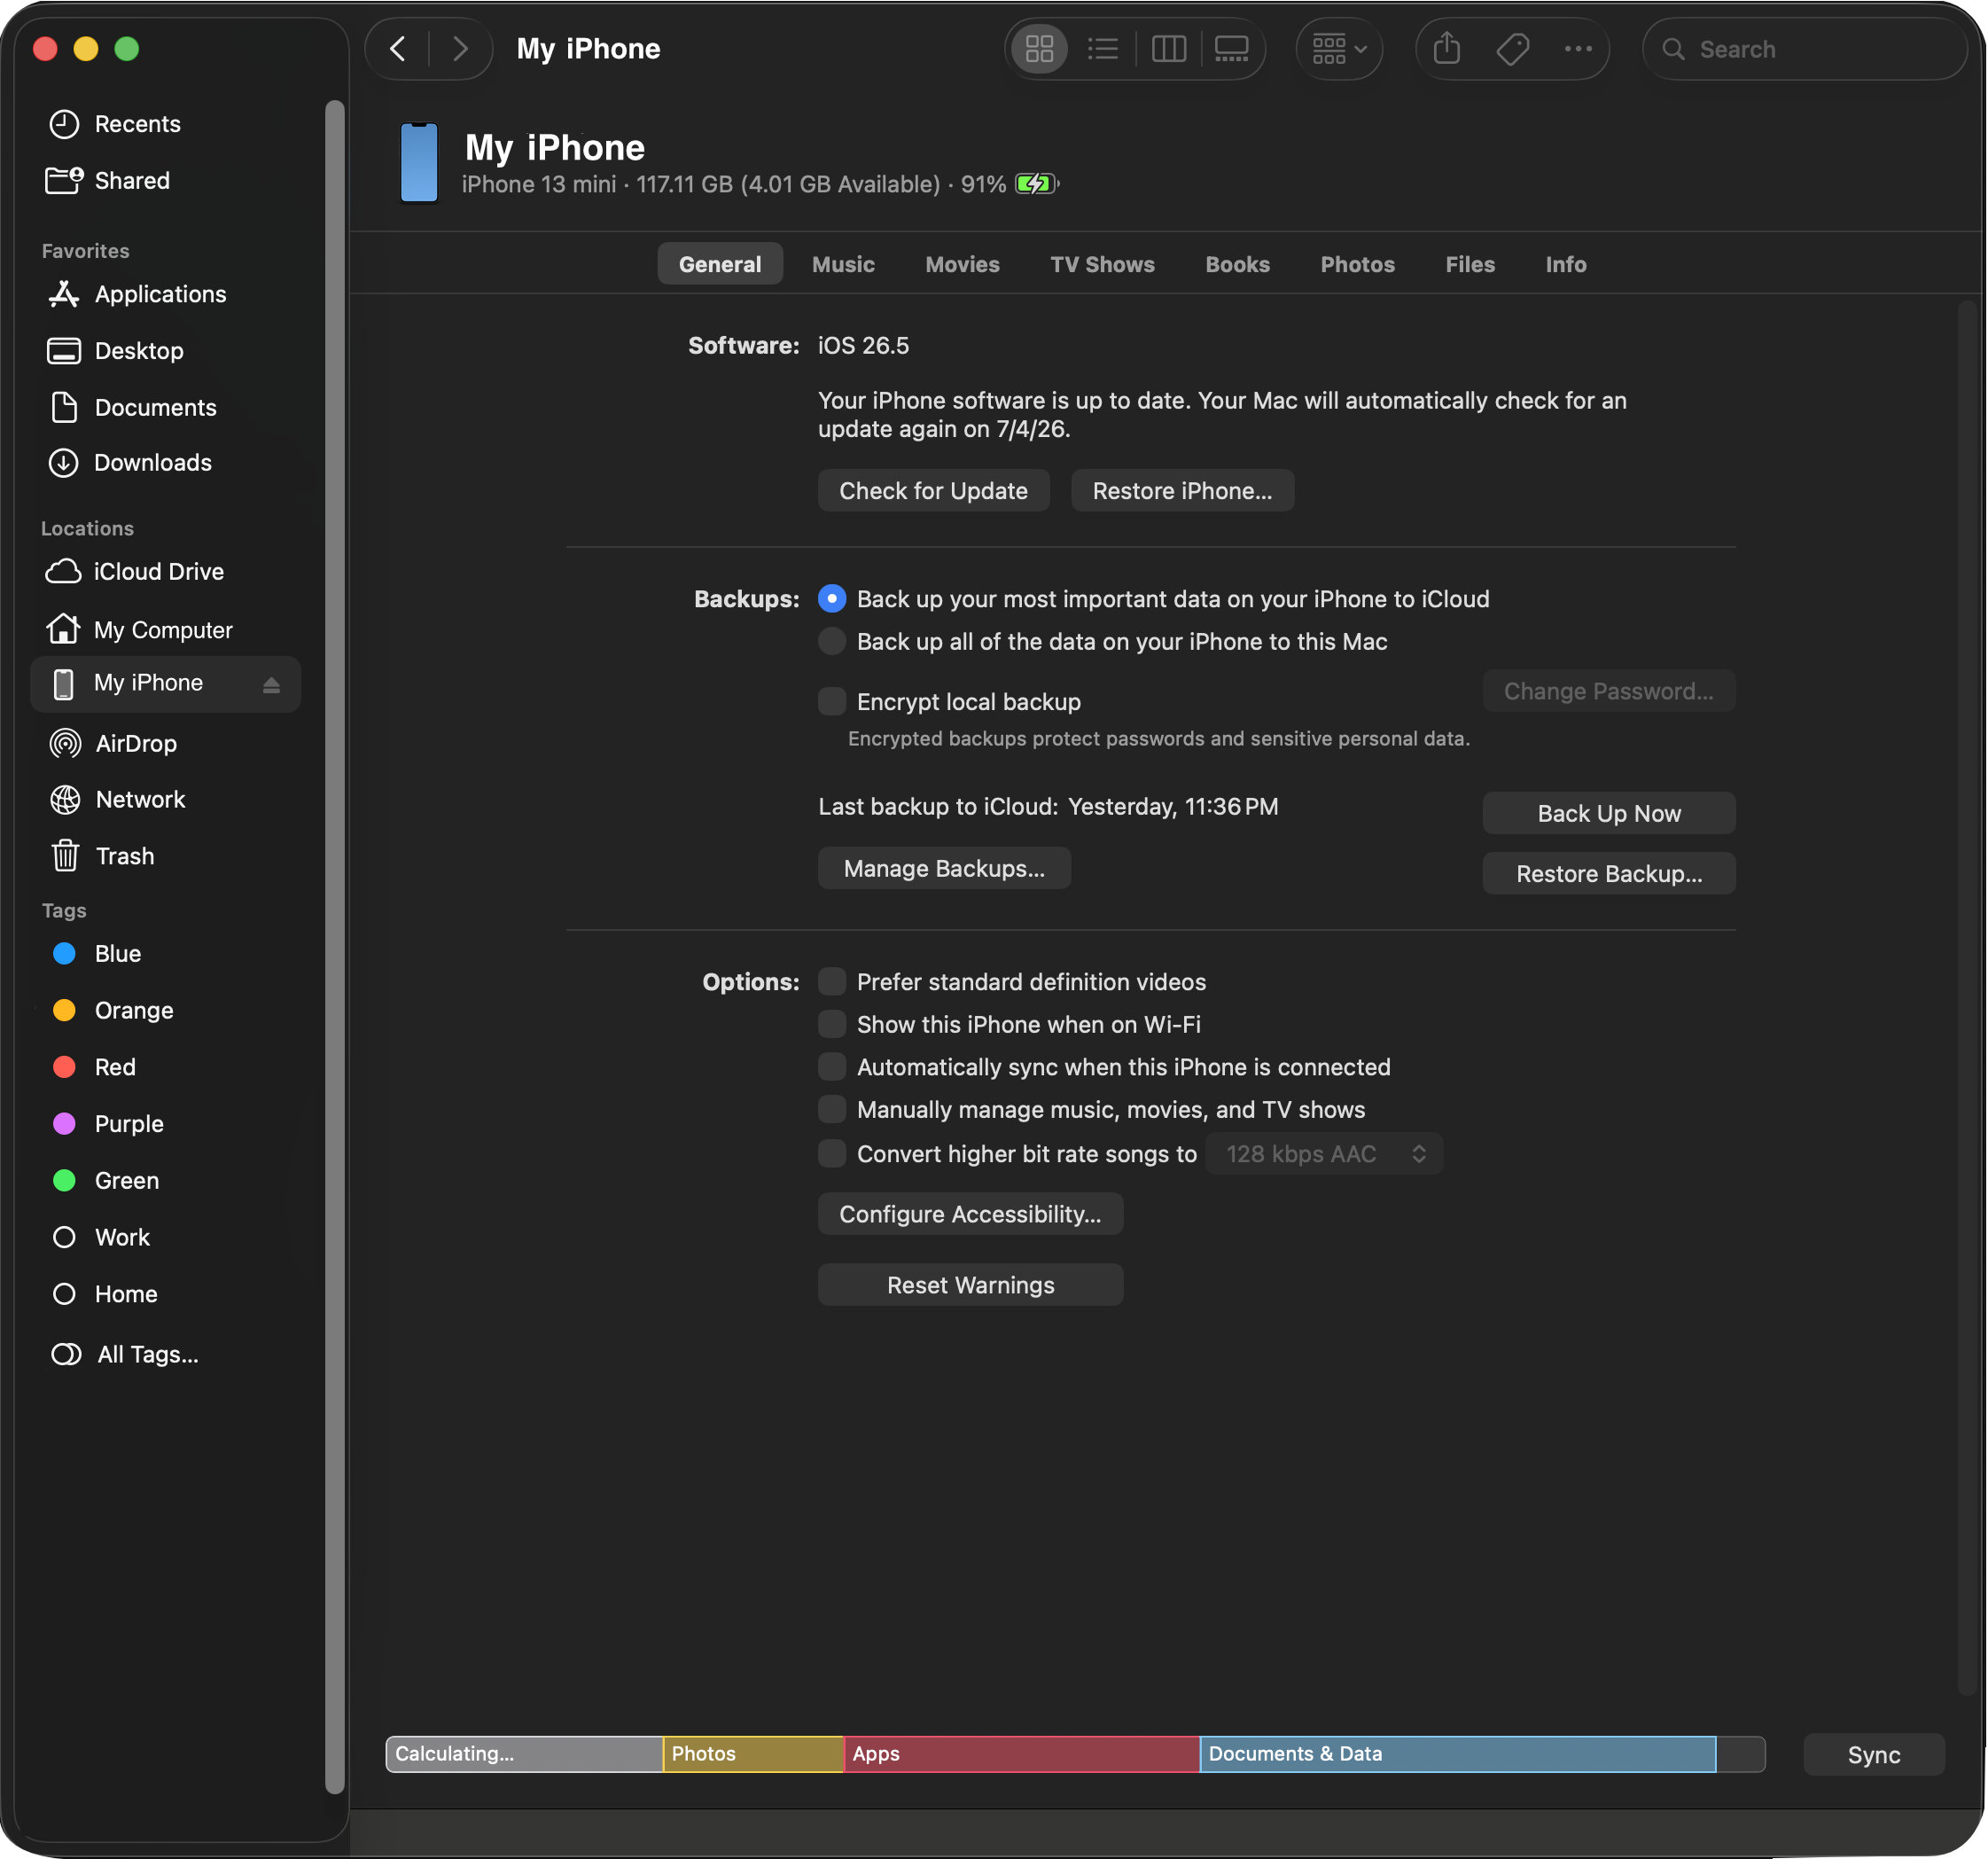
Task: Switch to the Movies tab
Action: (962, 264)
